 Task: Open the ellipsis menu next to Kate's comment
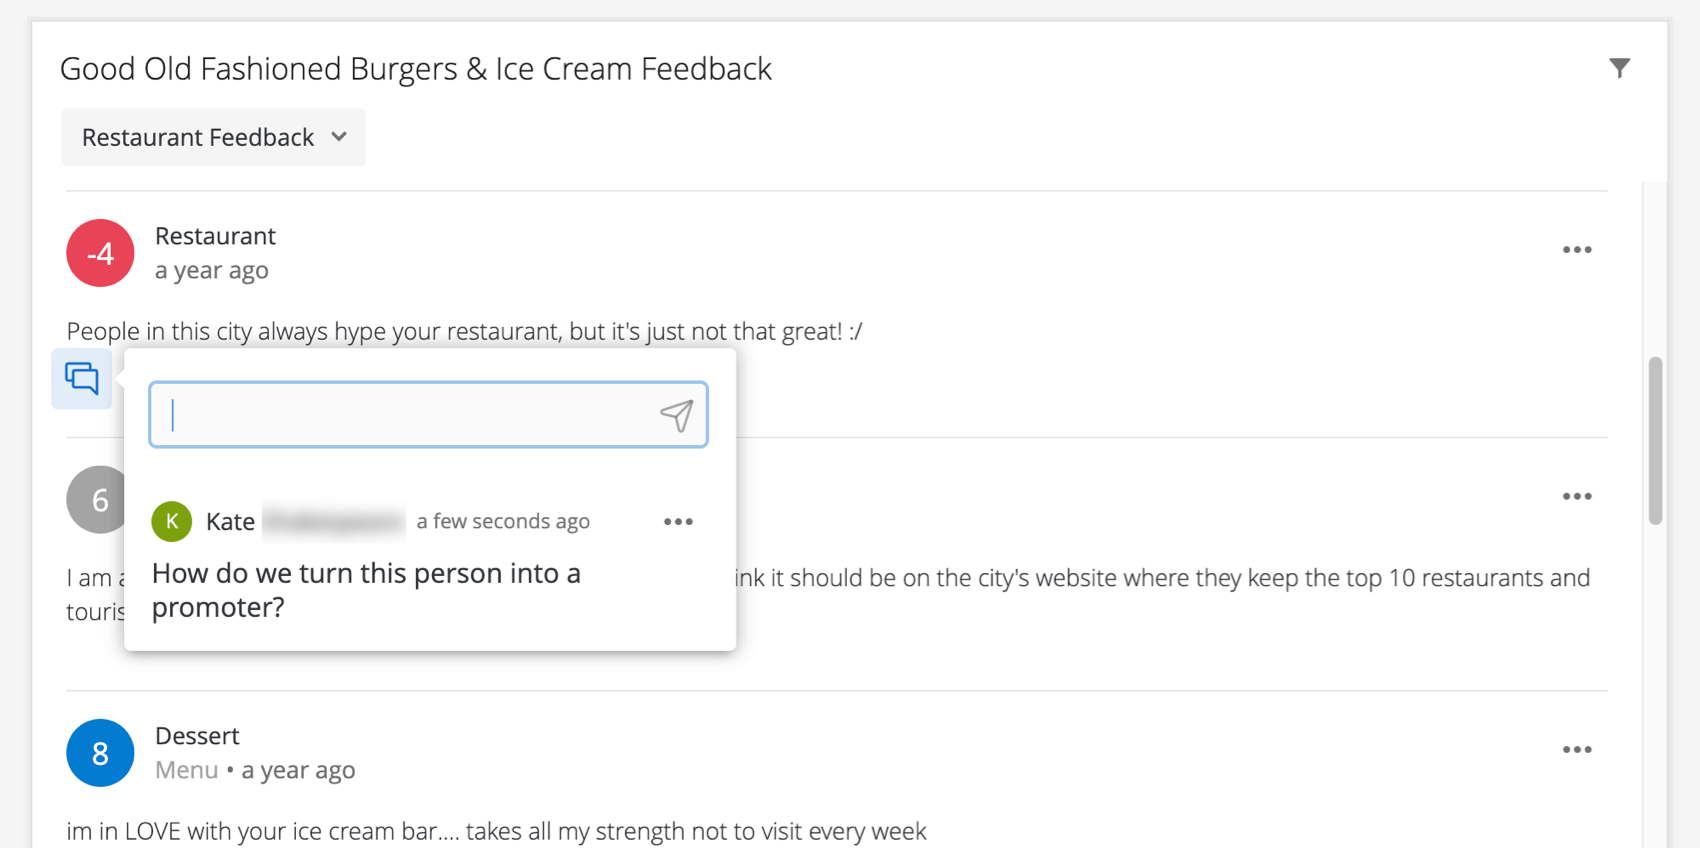coord(678,521)
